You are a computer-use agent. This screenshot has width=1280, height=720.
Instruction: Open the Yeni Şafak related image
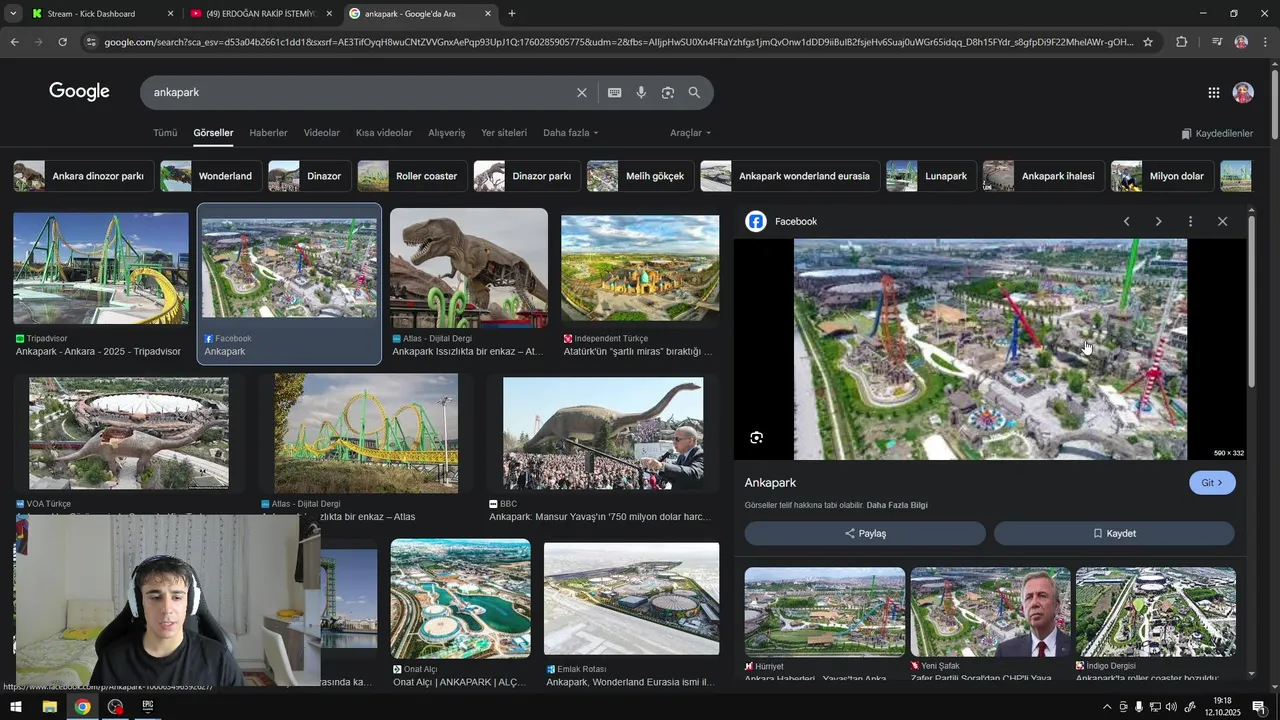(990, 612)
